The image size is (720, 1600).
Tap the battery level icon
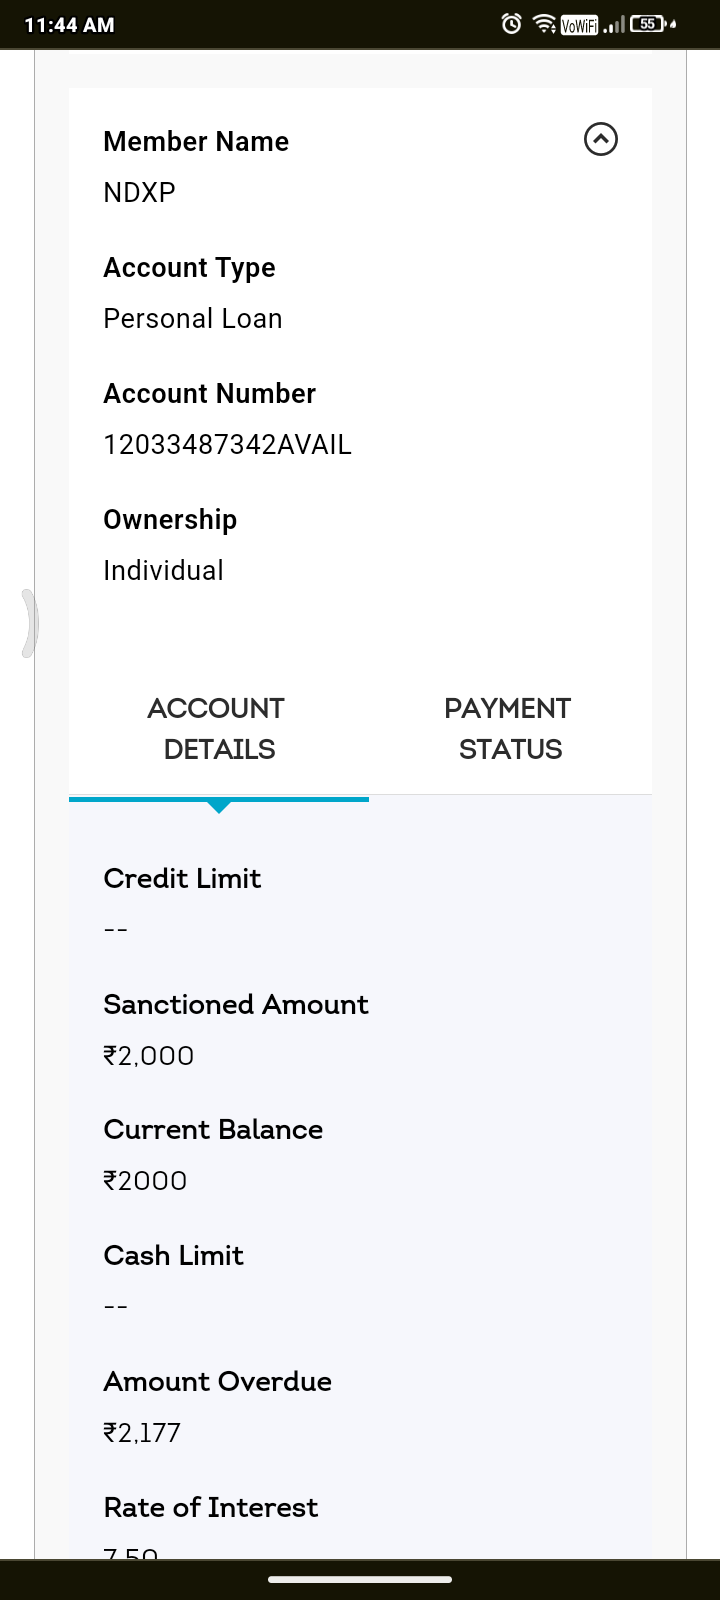tap(648, 24)
